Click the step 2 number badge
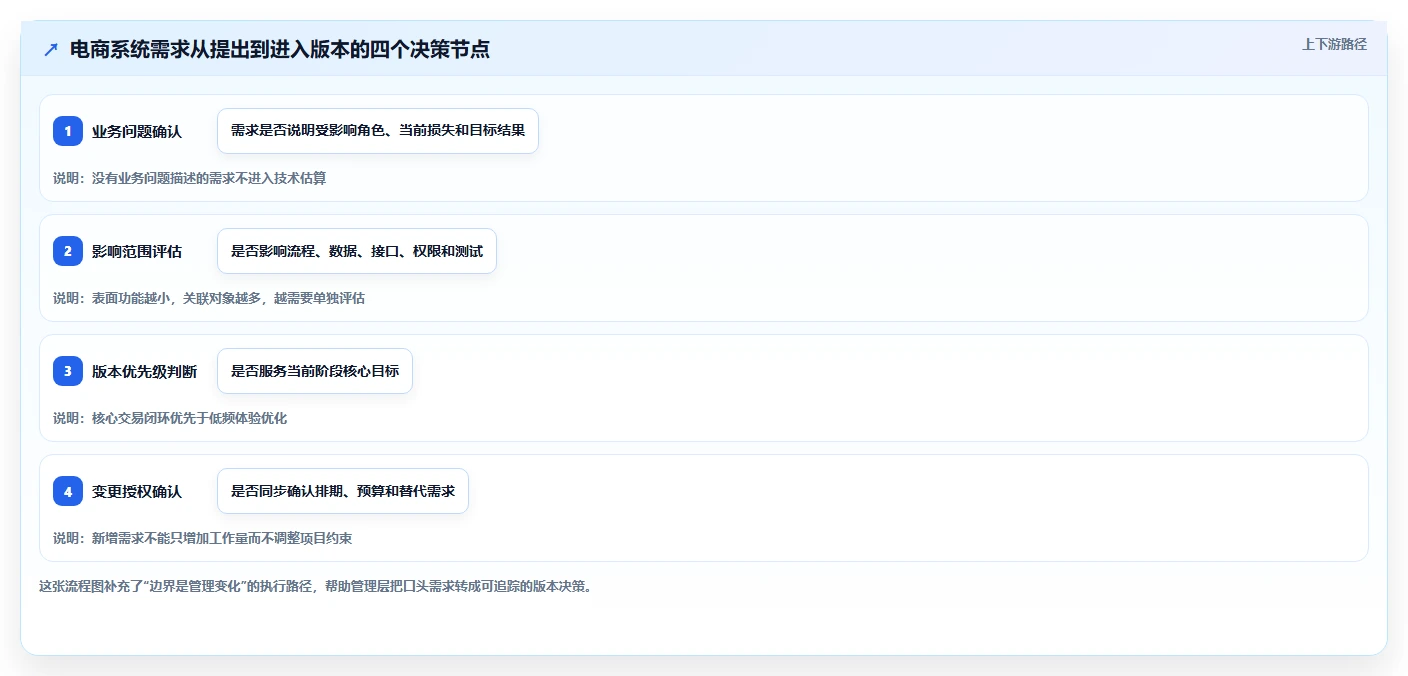This screenshot has height=676, width=1408. tap(68, 251)
